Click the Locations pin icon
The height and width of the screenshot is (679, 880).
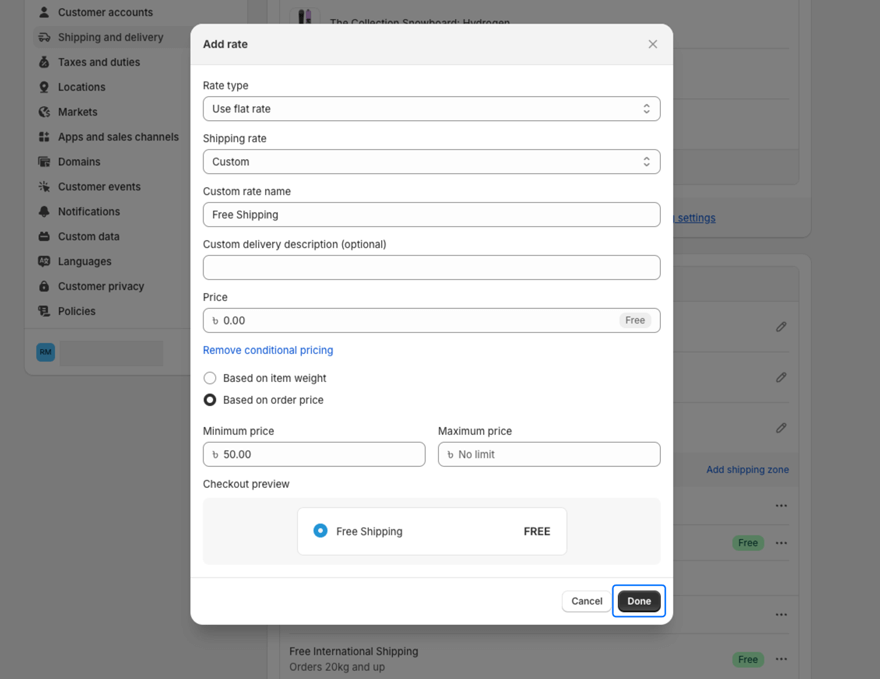coord(44,87)
